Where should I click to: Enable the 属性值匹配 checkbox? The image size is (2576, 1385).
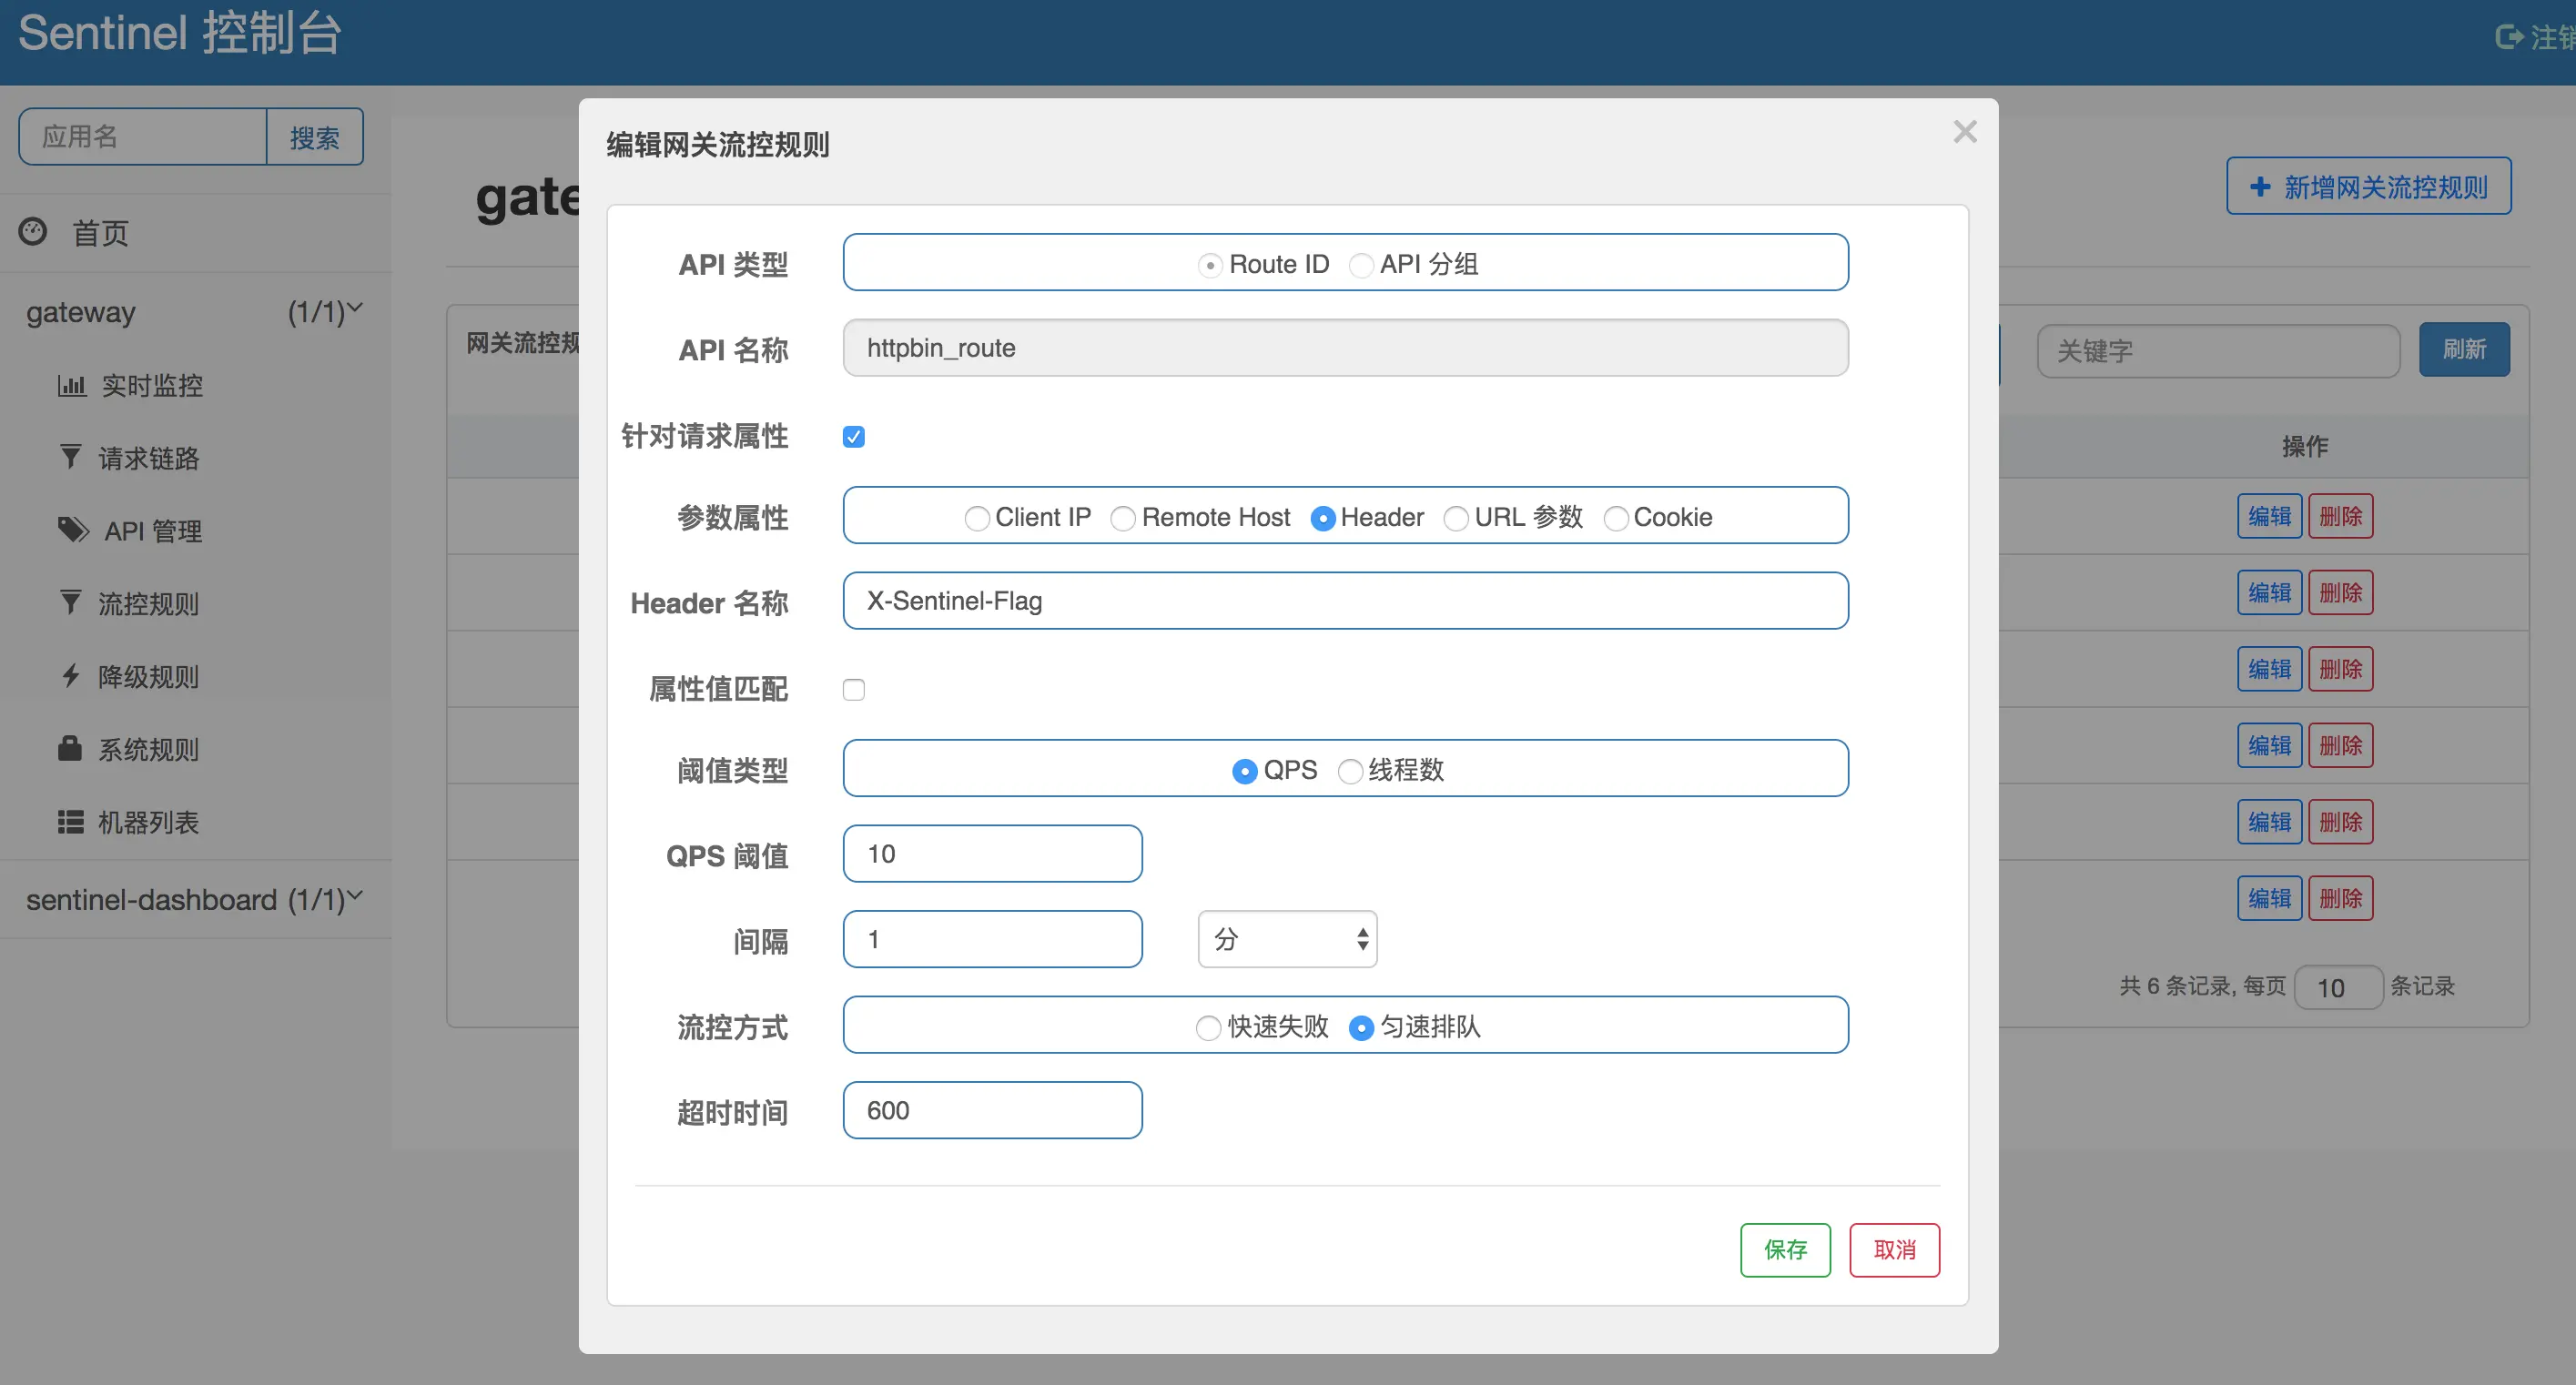pyautogui.click(x=854, y=689)
